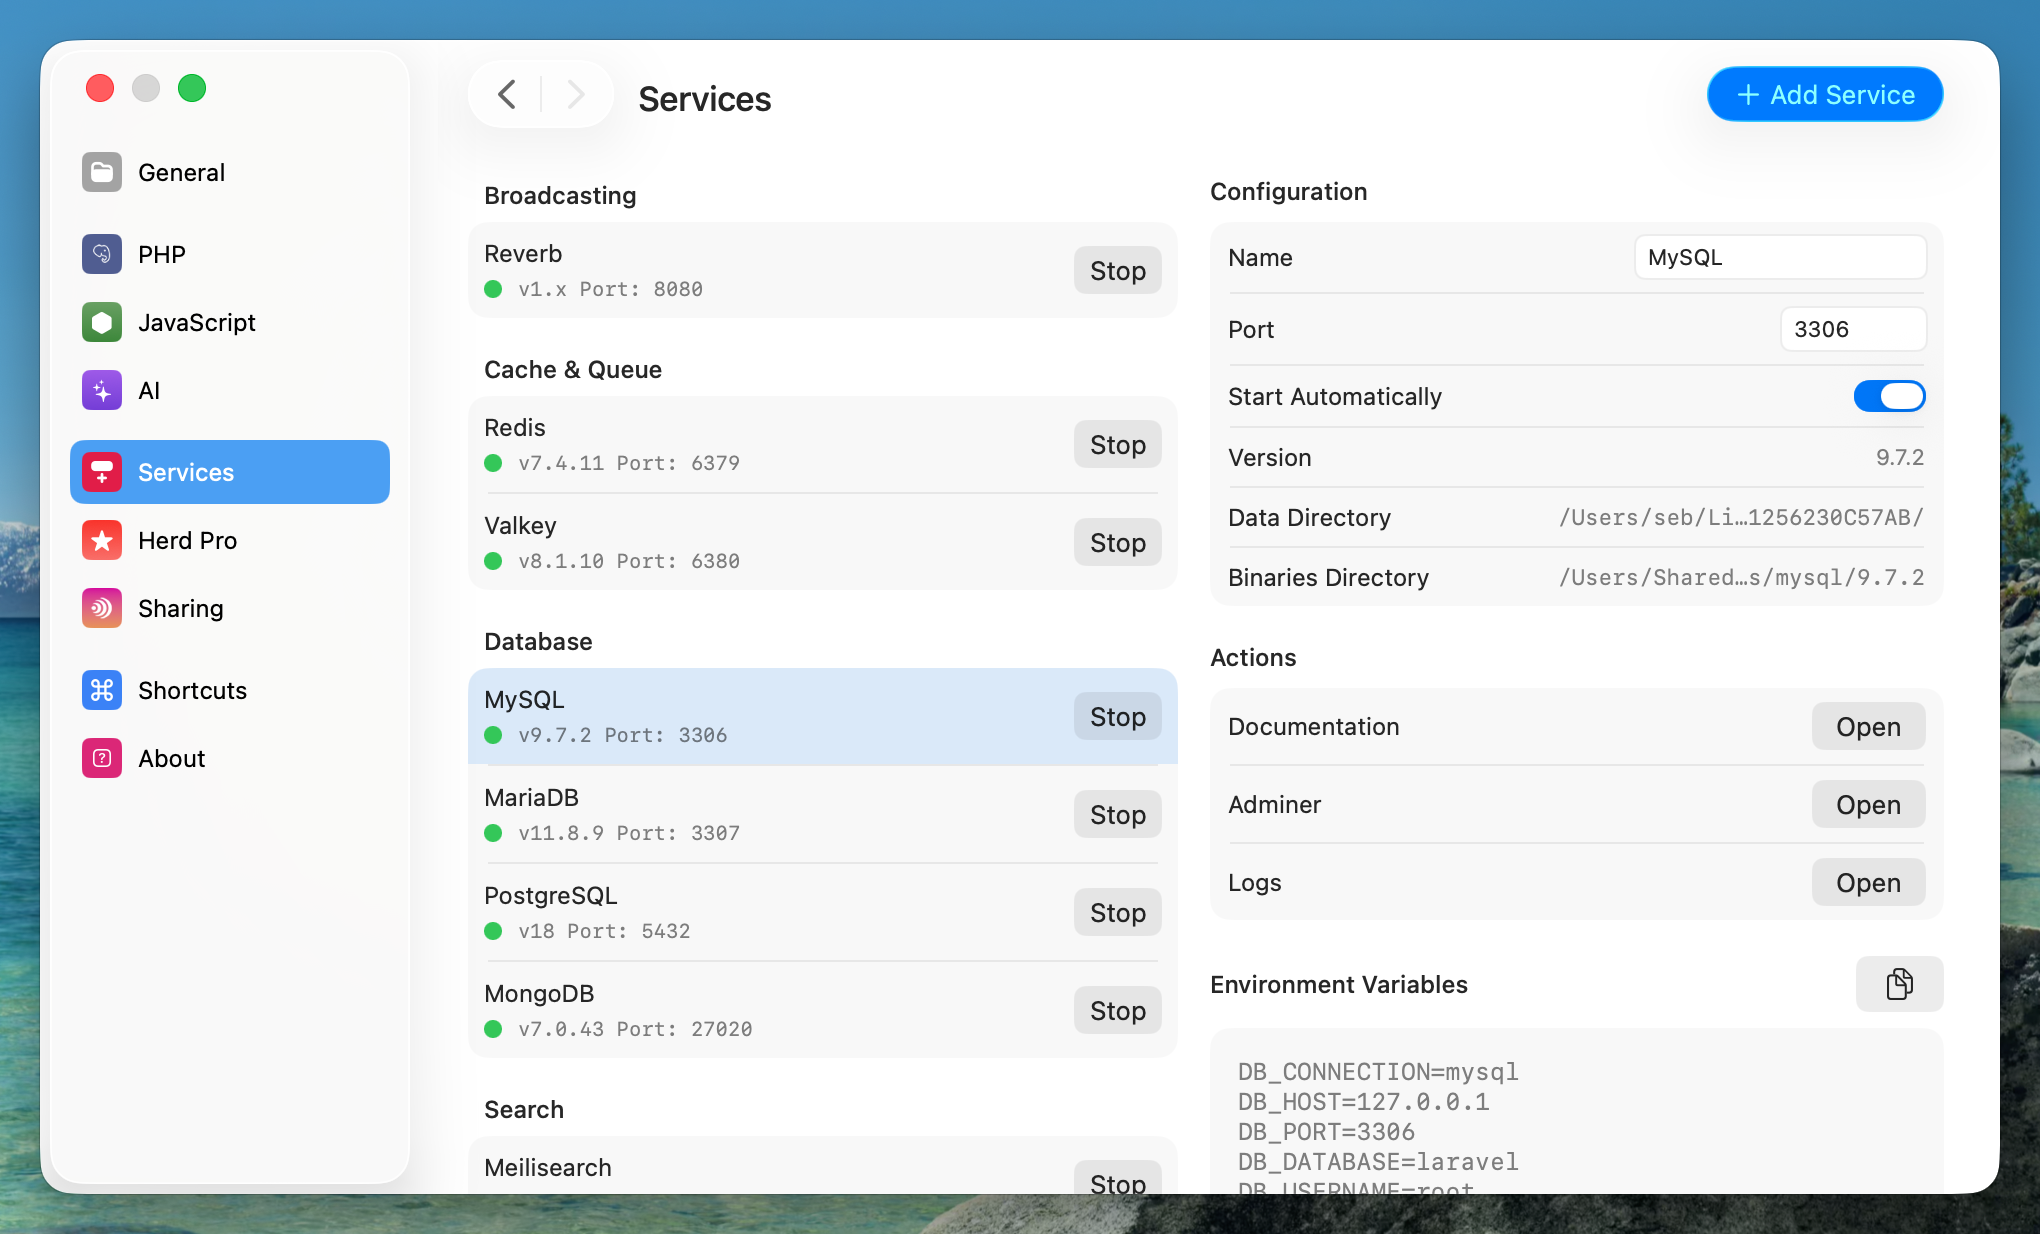Click the DB_PORT=3306 environment line
Screen dimensions: 2040x1234
(x=1327, y=1132)
